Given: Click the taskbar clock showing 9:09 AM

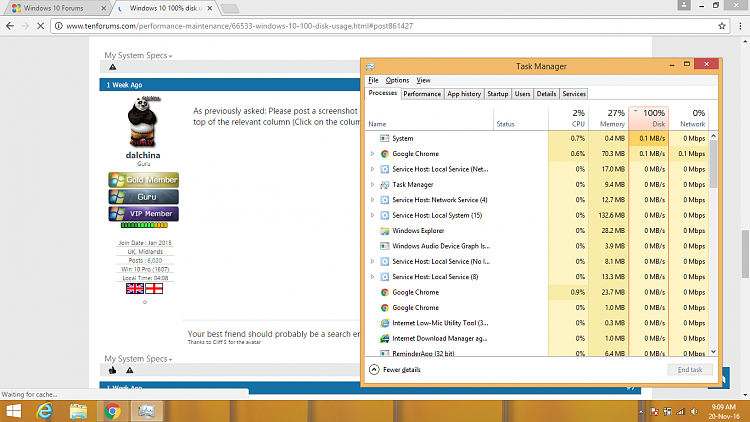Looking at the screenshot, I should click(724, 411).
